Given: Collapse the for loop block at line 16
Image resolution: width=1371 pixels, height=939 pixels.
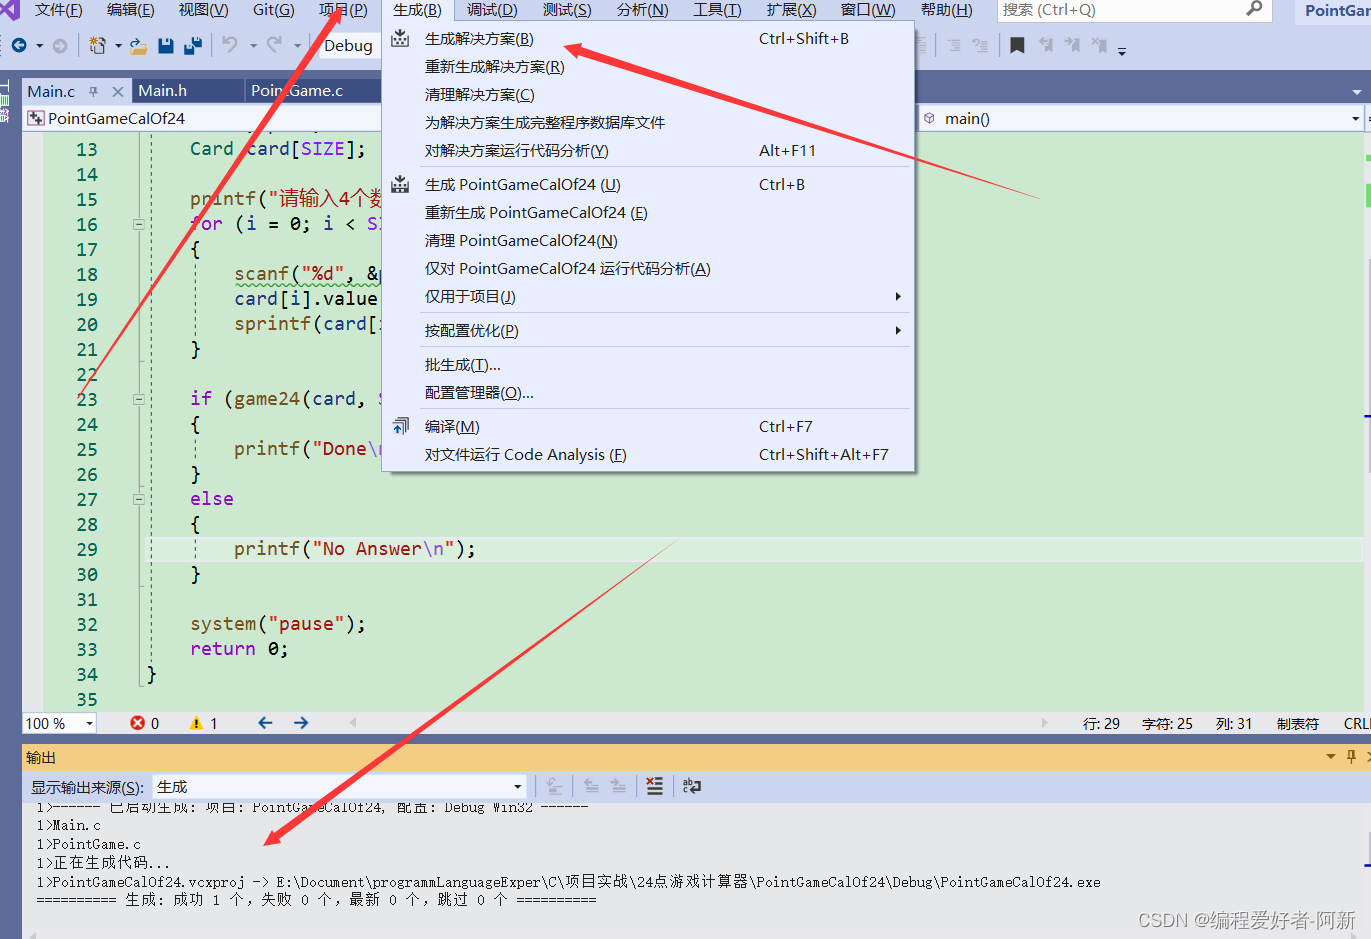Looking at the screenshot, I should pyautogui.click(x=139, y=224).
